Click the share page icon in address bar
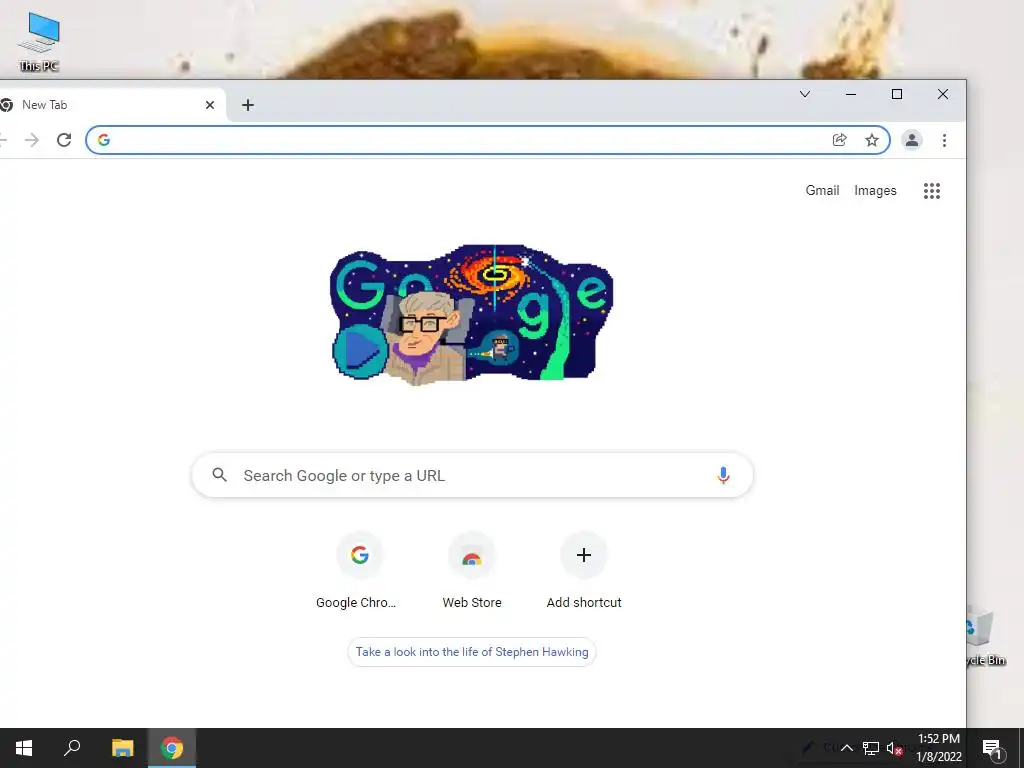This screenshot has height=768, width=1024. (840, 140)
